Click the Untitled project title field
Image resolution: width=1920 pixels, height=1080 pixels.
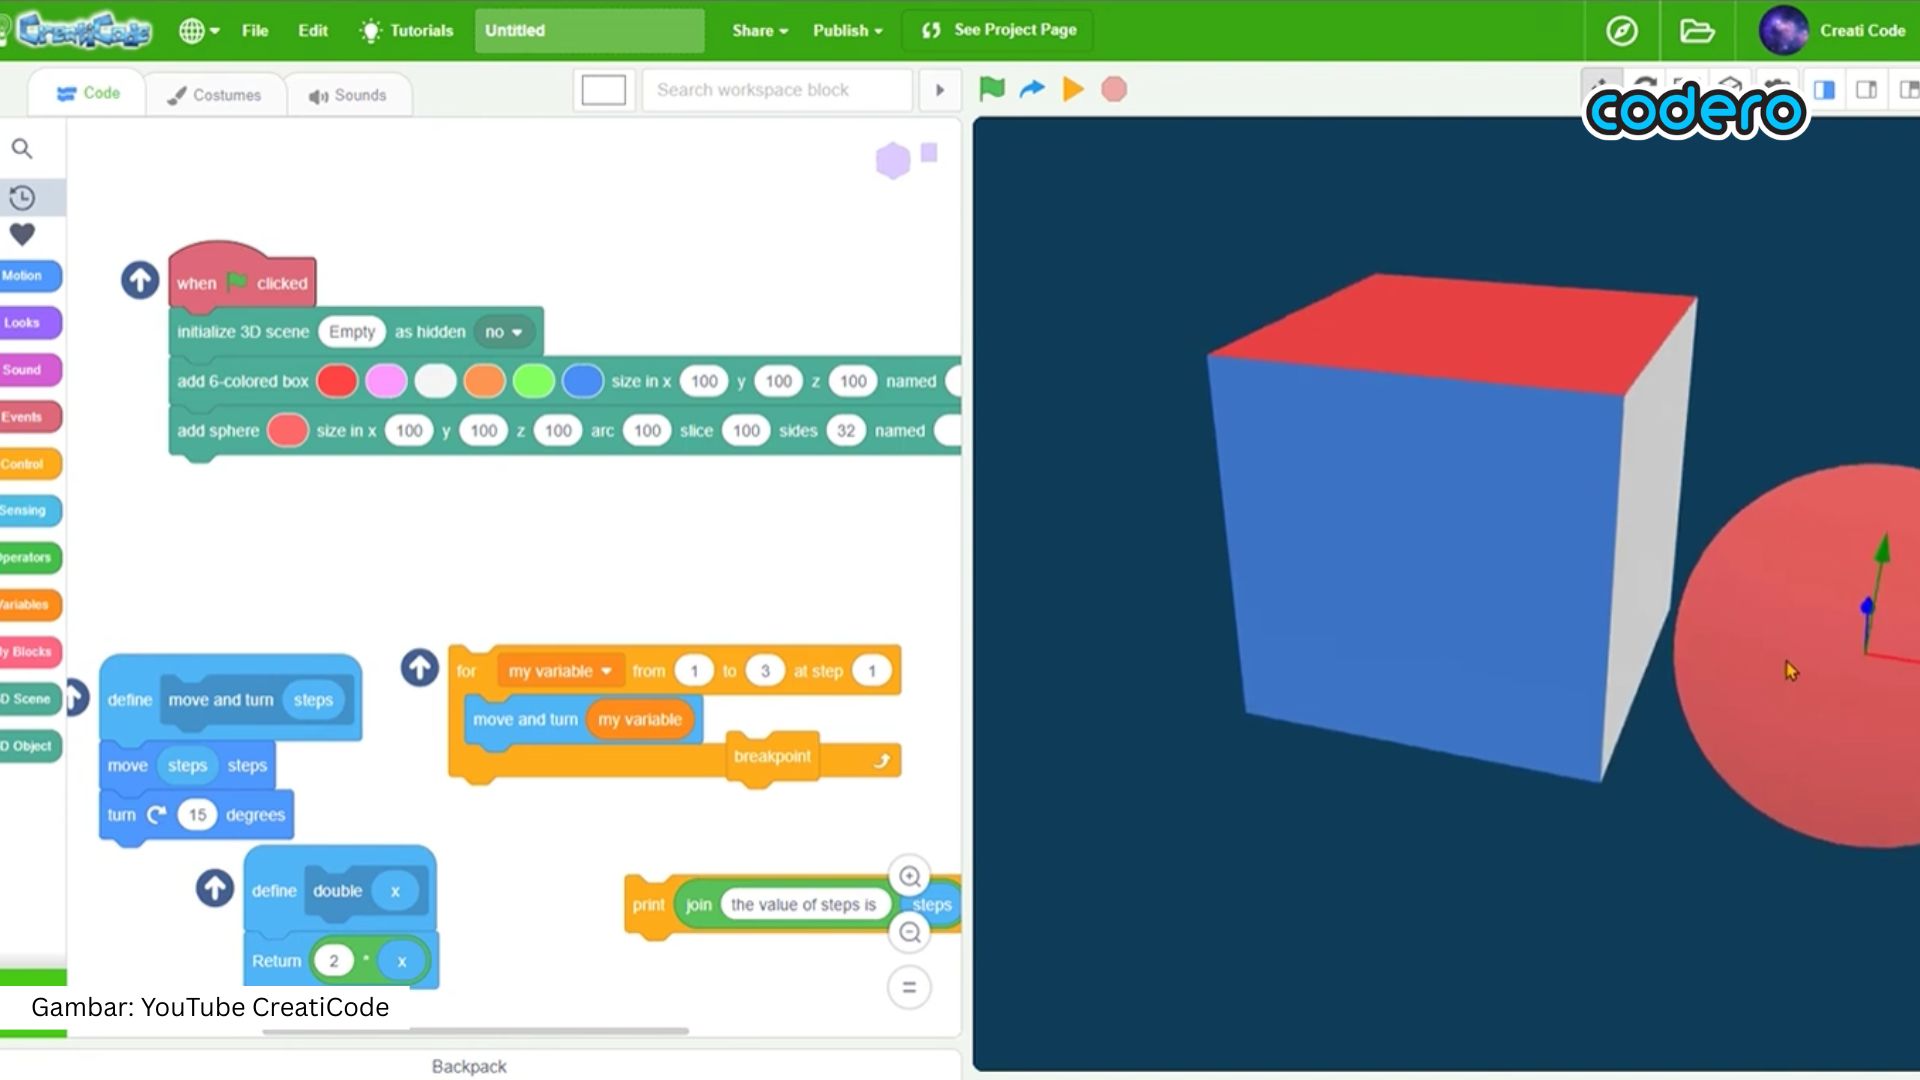point(589,31)
